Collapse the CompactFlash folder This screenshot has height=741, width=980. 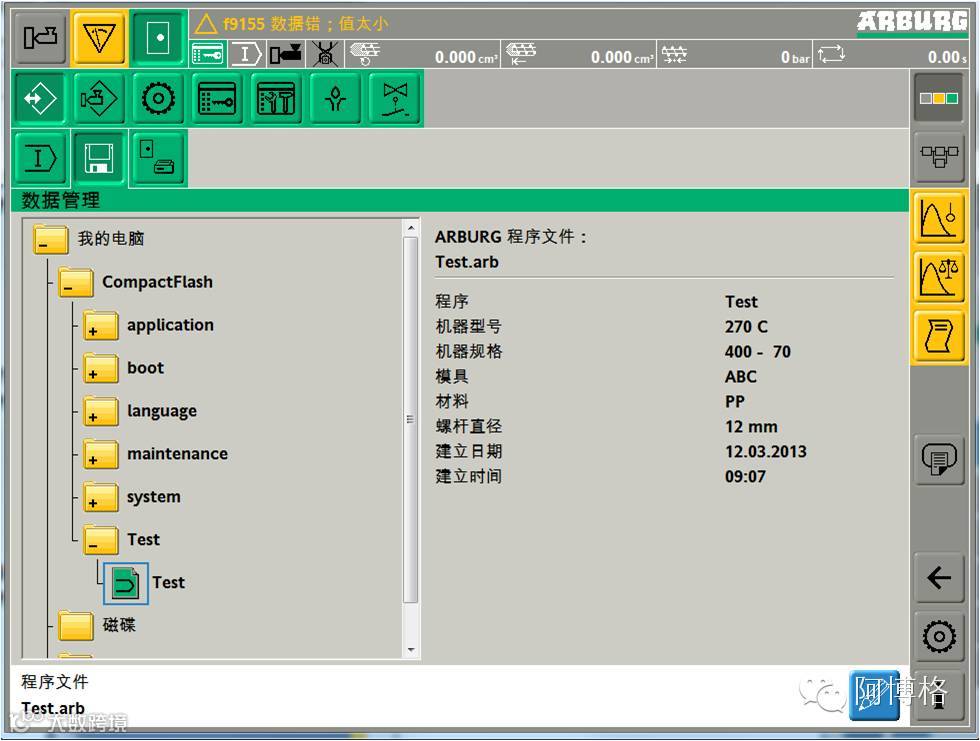pos(76,283)
